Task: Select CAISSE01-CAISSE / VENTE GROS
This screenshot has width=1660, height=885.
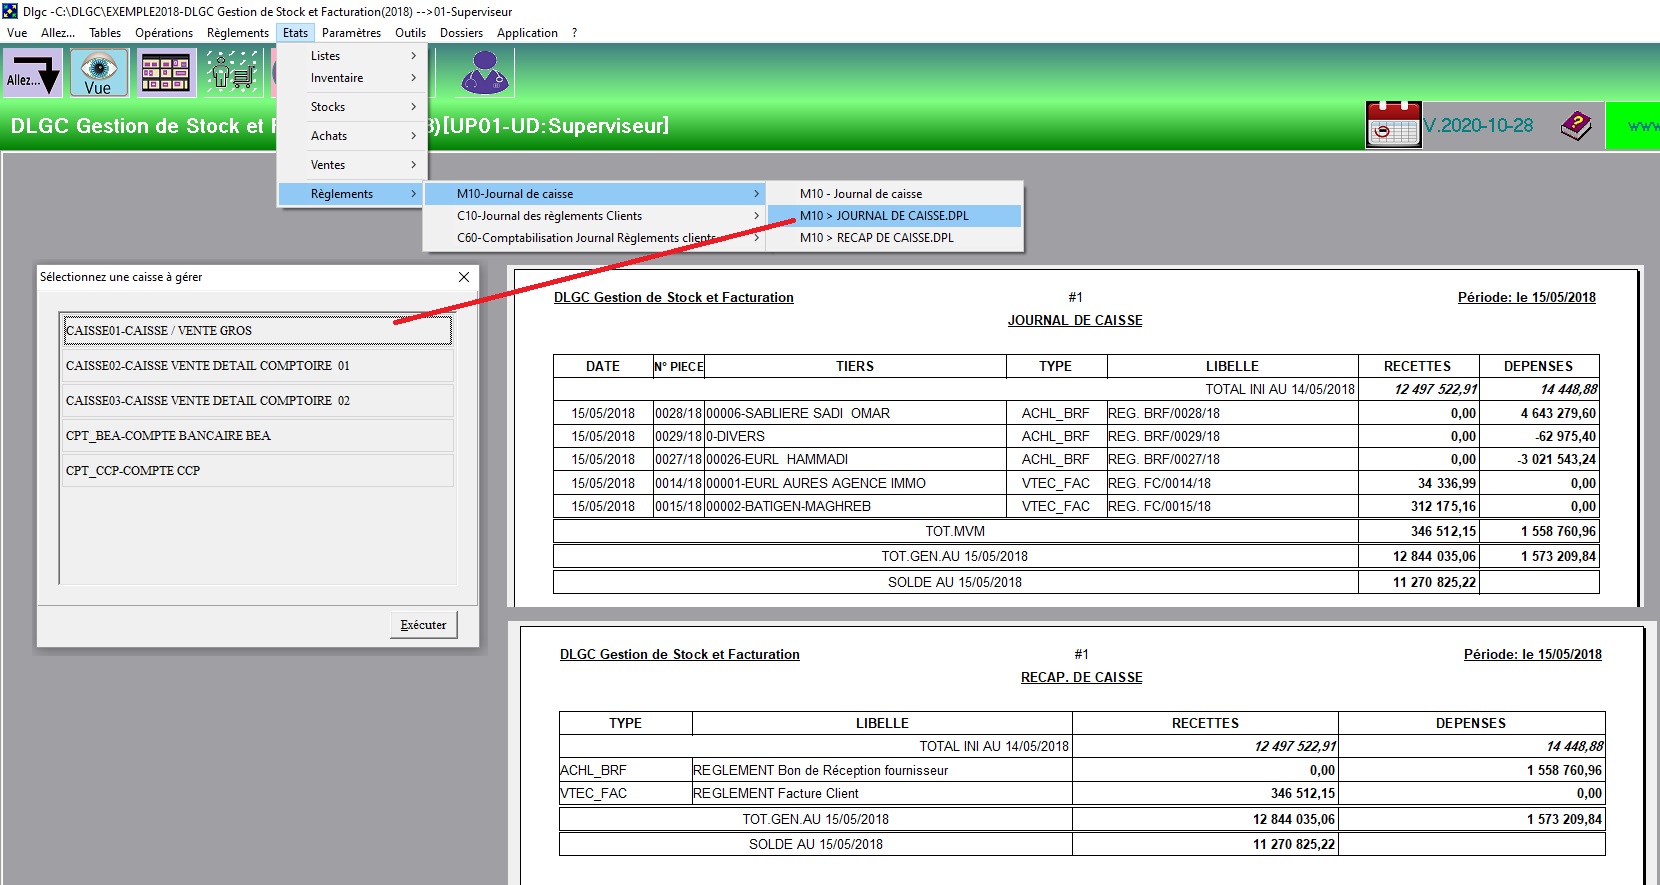Action: tap(257, 331)
